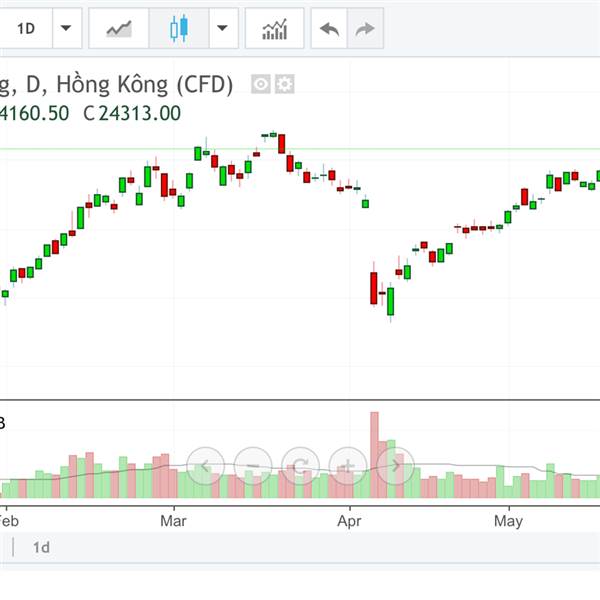Image resolution: width=600 pixels, height=600 pixels.
Task: Zoom out chart with minus control
Action: 253,466
